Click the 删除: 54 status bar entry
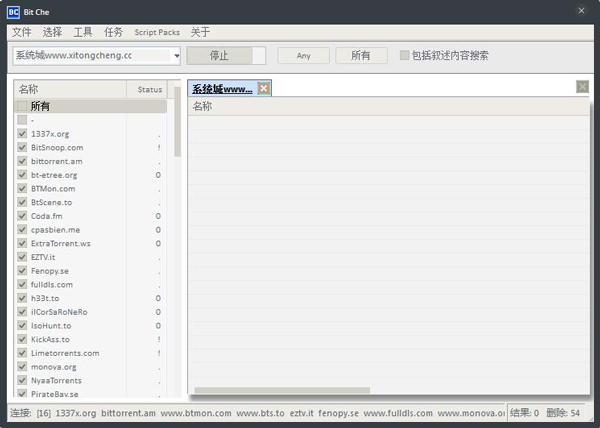The width and height of the screenshot is (600, 428). click(563, 413)
